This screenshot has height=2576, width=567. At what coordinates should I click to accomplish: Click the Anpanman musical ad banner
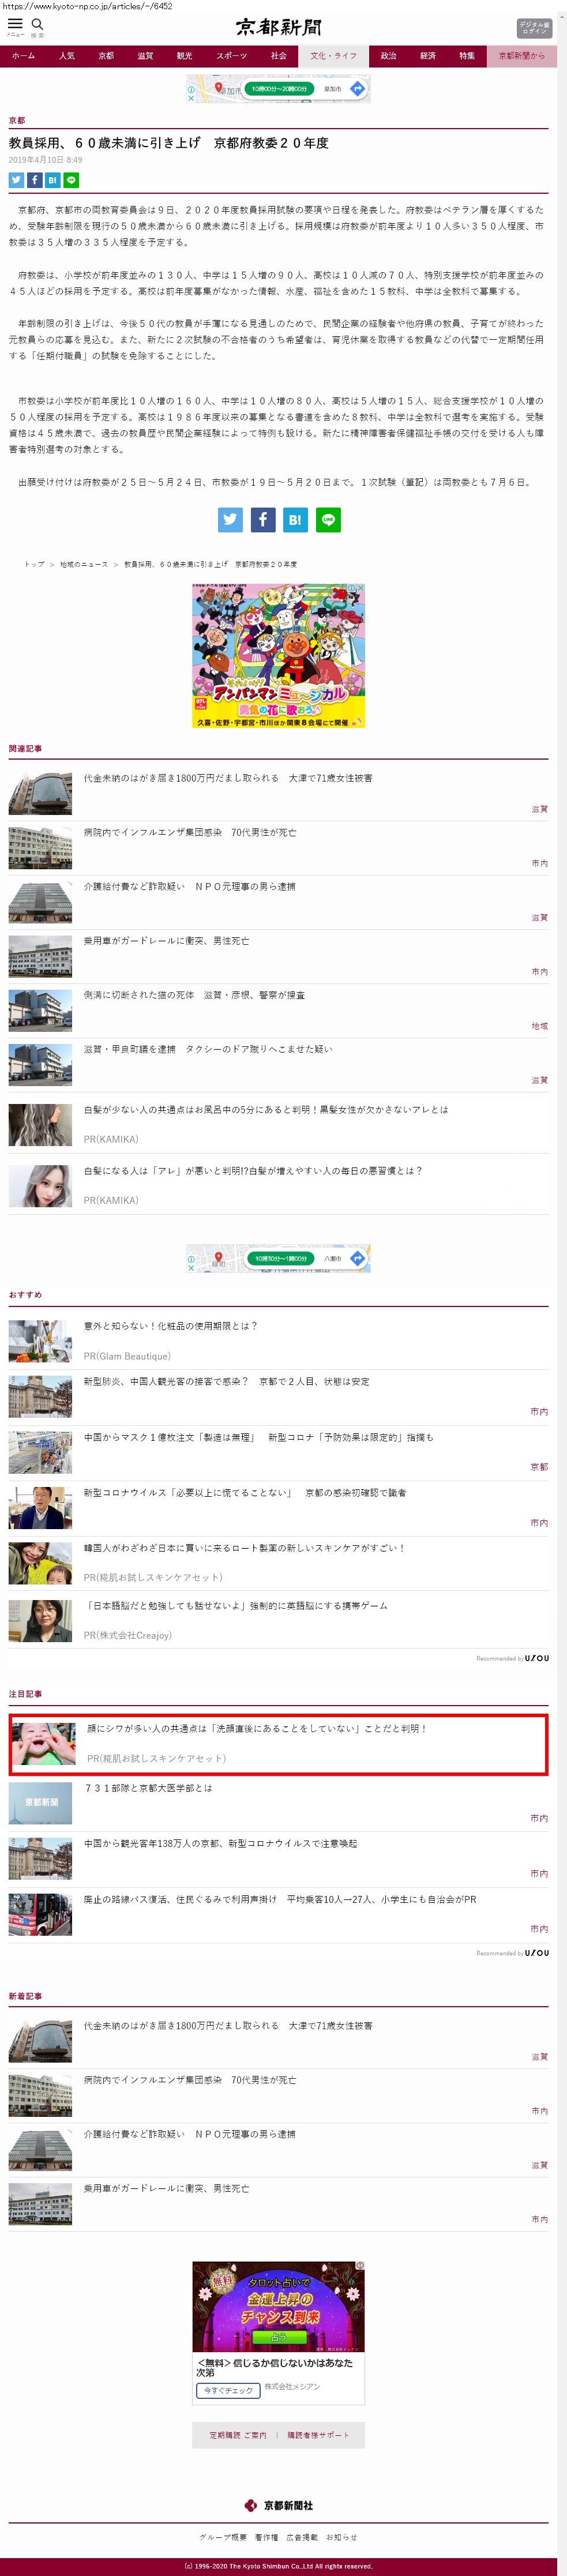(x=278, y=655)
